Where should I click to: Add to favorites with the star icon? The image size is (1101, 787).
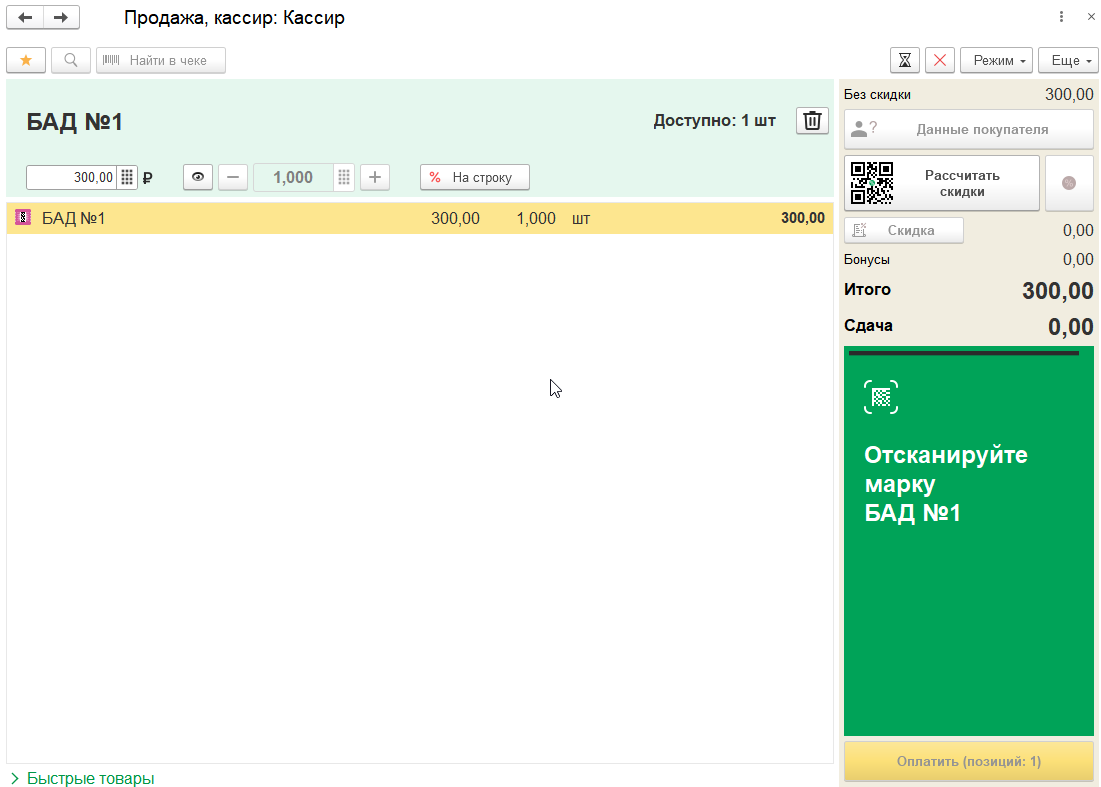click(x=26, y=60)
